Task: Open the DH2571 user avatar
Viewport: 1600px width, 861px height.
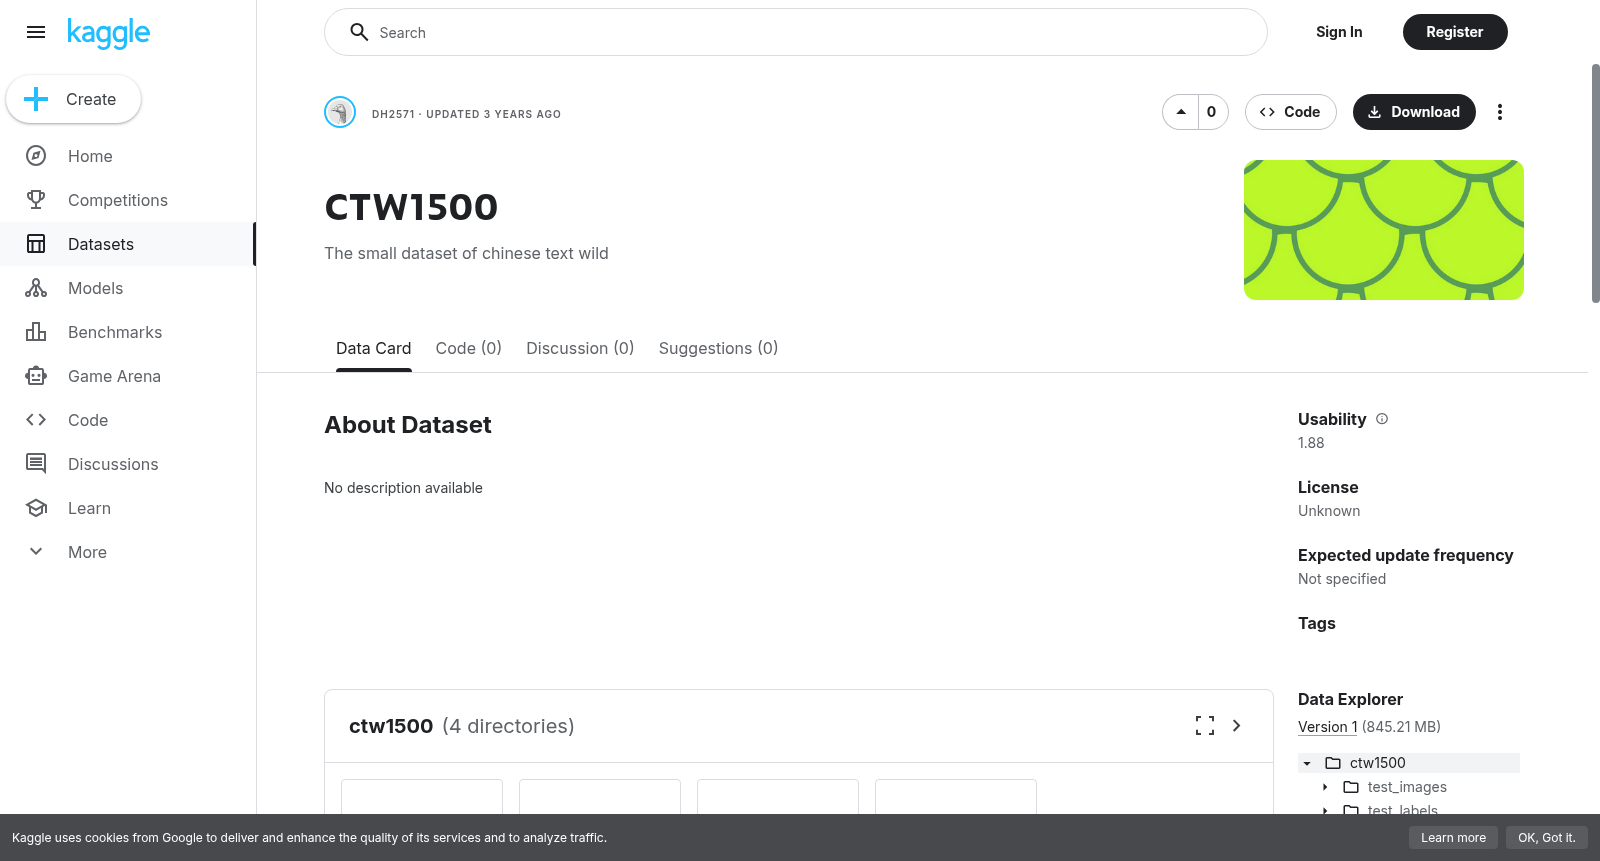Action: 340,112
